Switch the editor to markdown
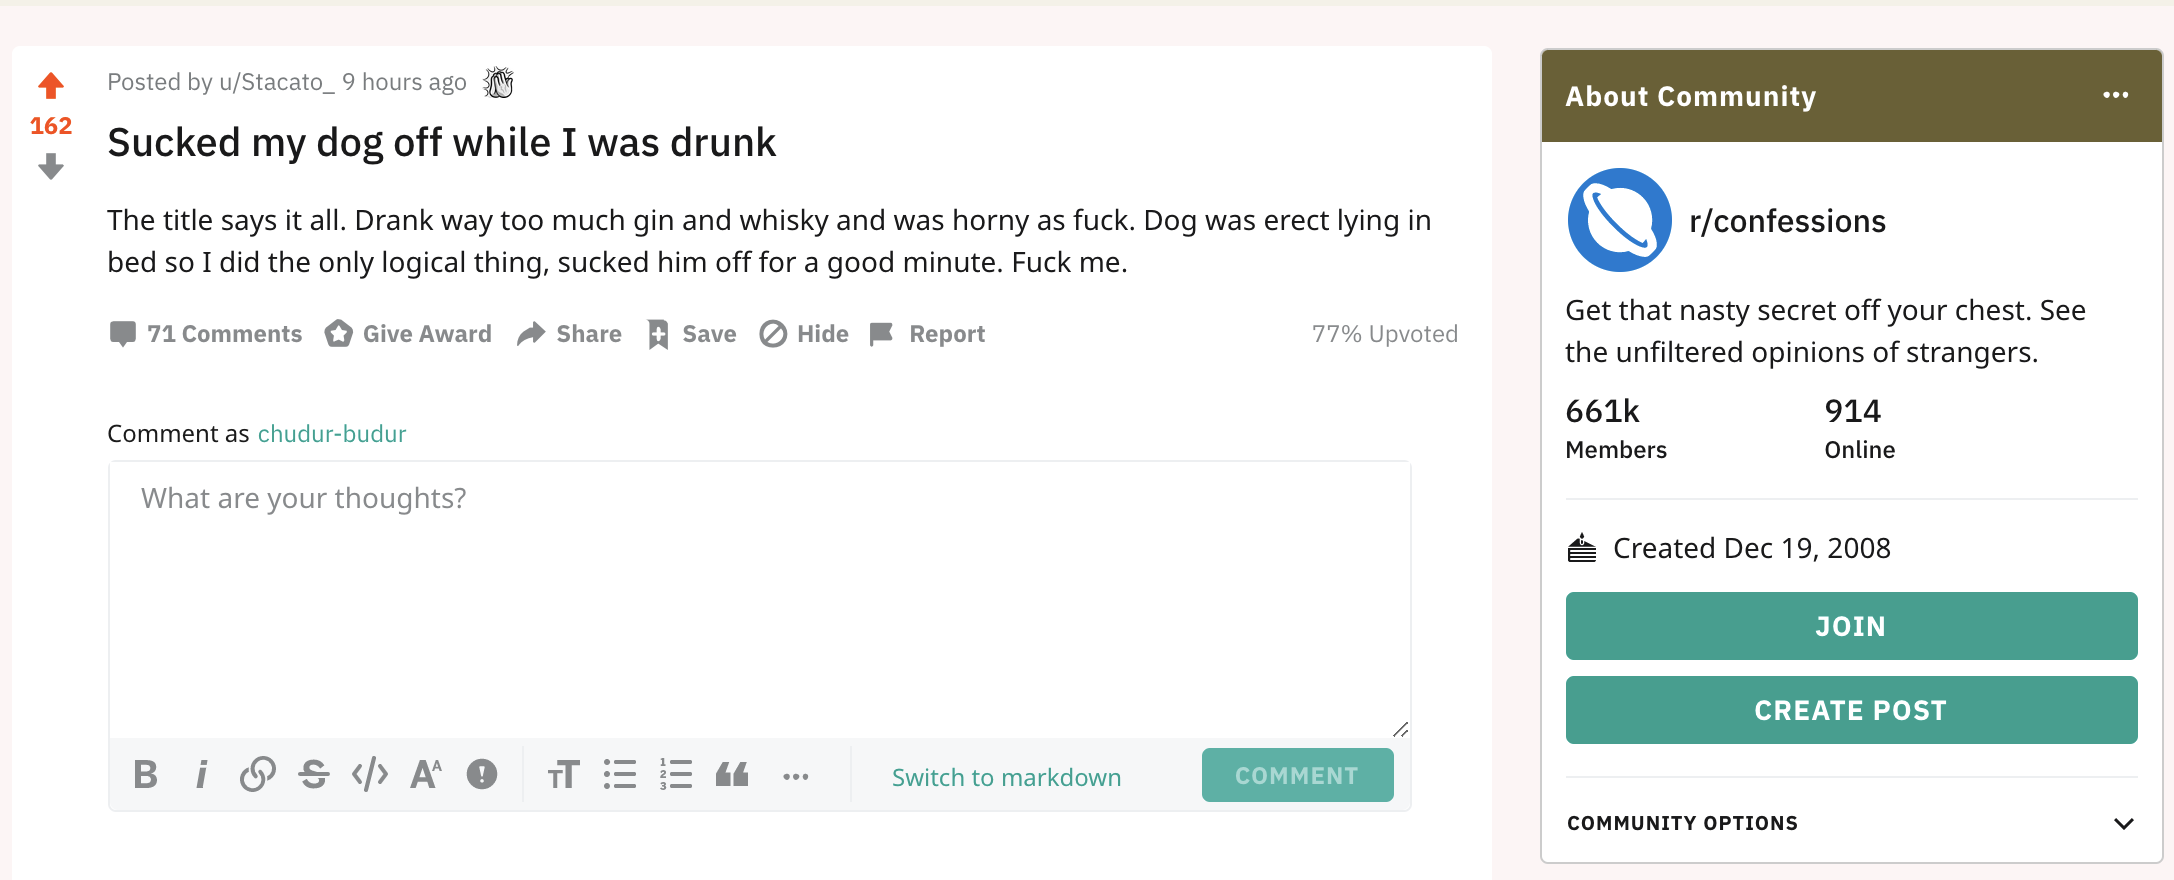Viewport: 2174px width, 880px height. pyautogui.click(x=1006, y=777)
